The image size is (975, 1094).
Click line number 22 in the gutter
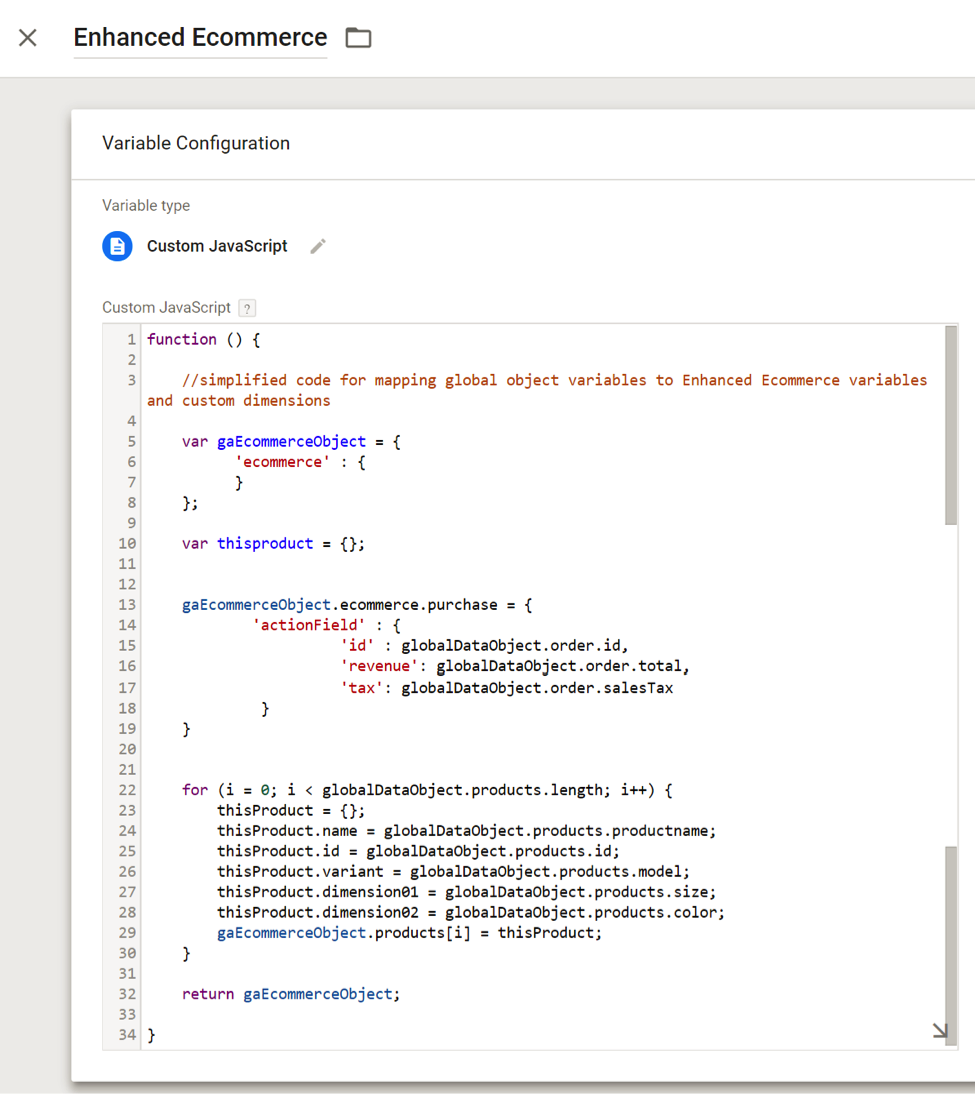click(127, 790)
